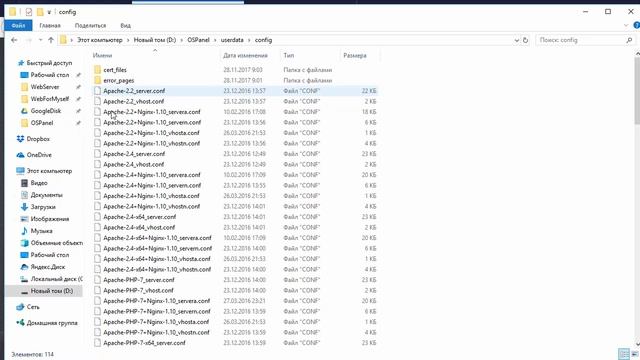Sort by Имя column header
Viewport: 640px width, 360px height.
coord(102,55)
